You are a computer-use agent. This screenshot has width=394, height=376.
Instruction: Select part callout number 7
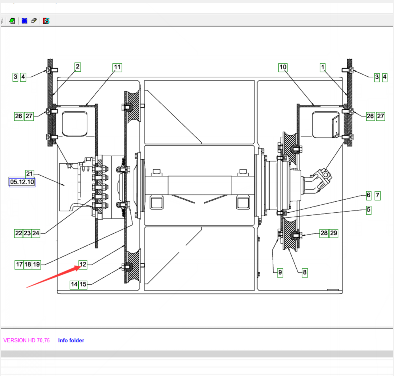click(x=377, y=196)
